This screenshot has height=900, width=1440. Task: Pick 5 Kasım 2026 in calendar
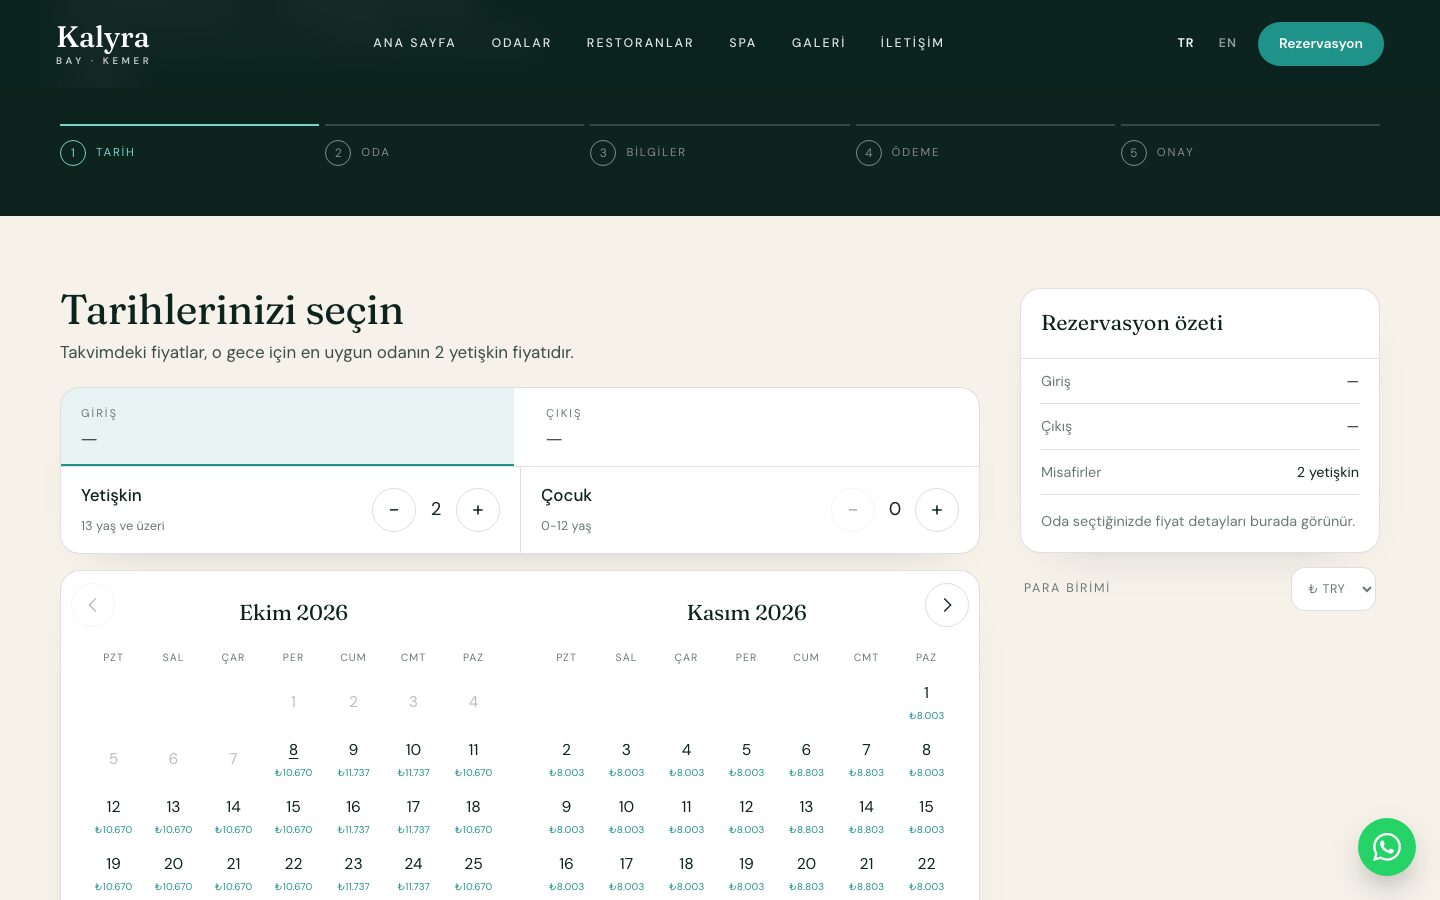[746, 759]
